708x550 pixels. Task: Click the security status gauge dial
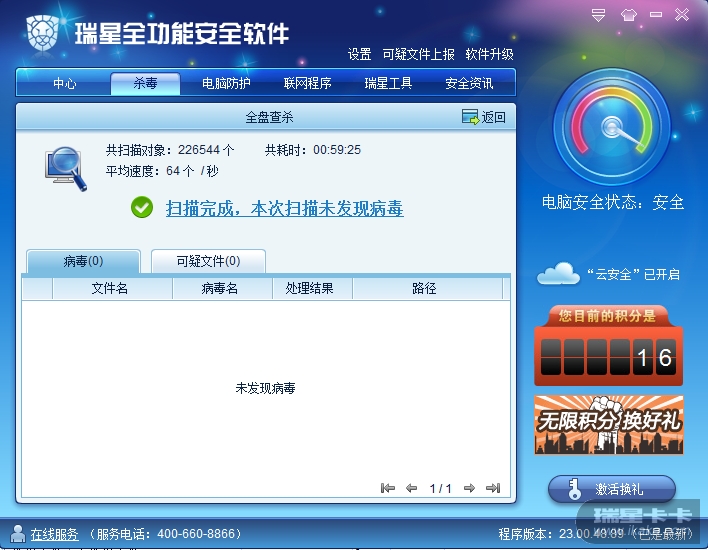point(612,127)
